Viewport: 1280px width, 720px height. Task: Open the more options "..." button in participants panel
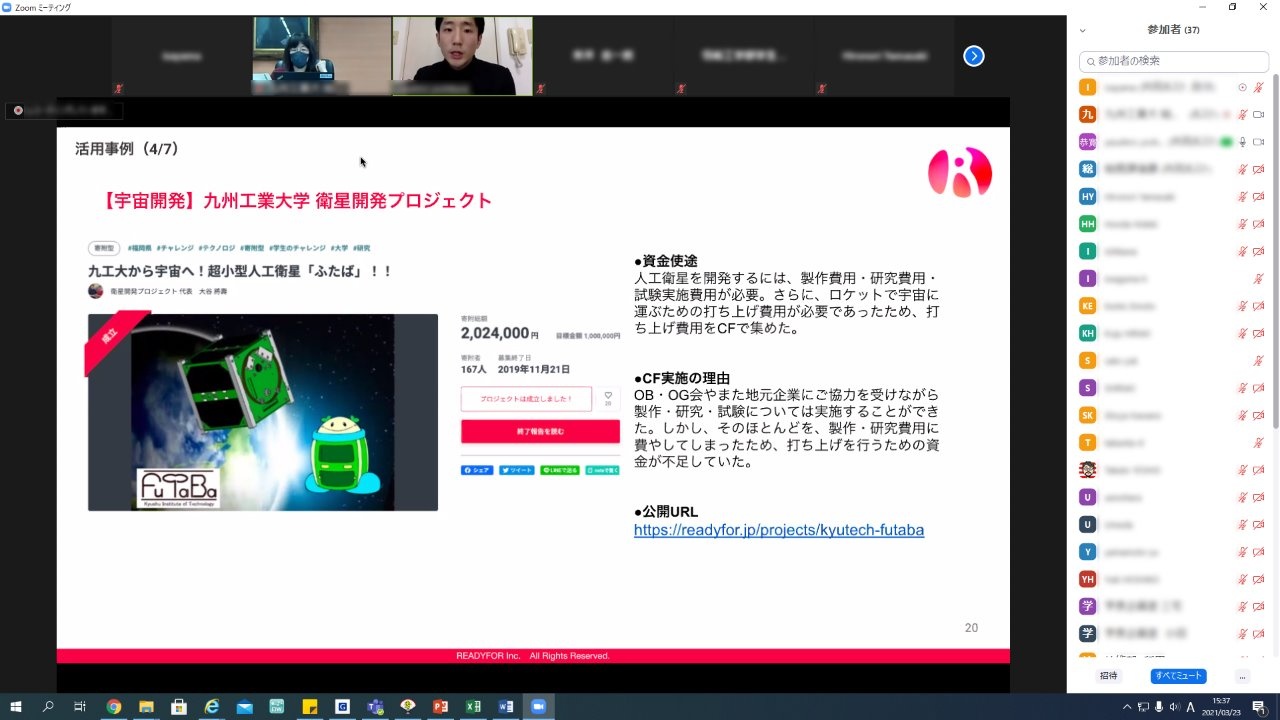[1243, 676]
